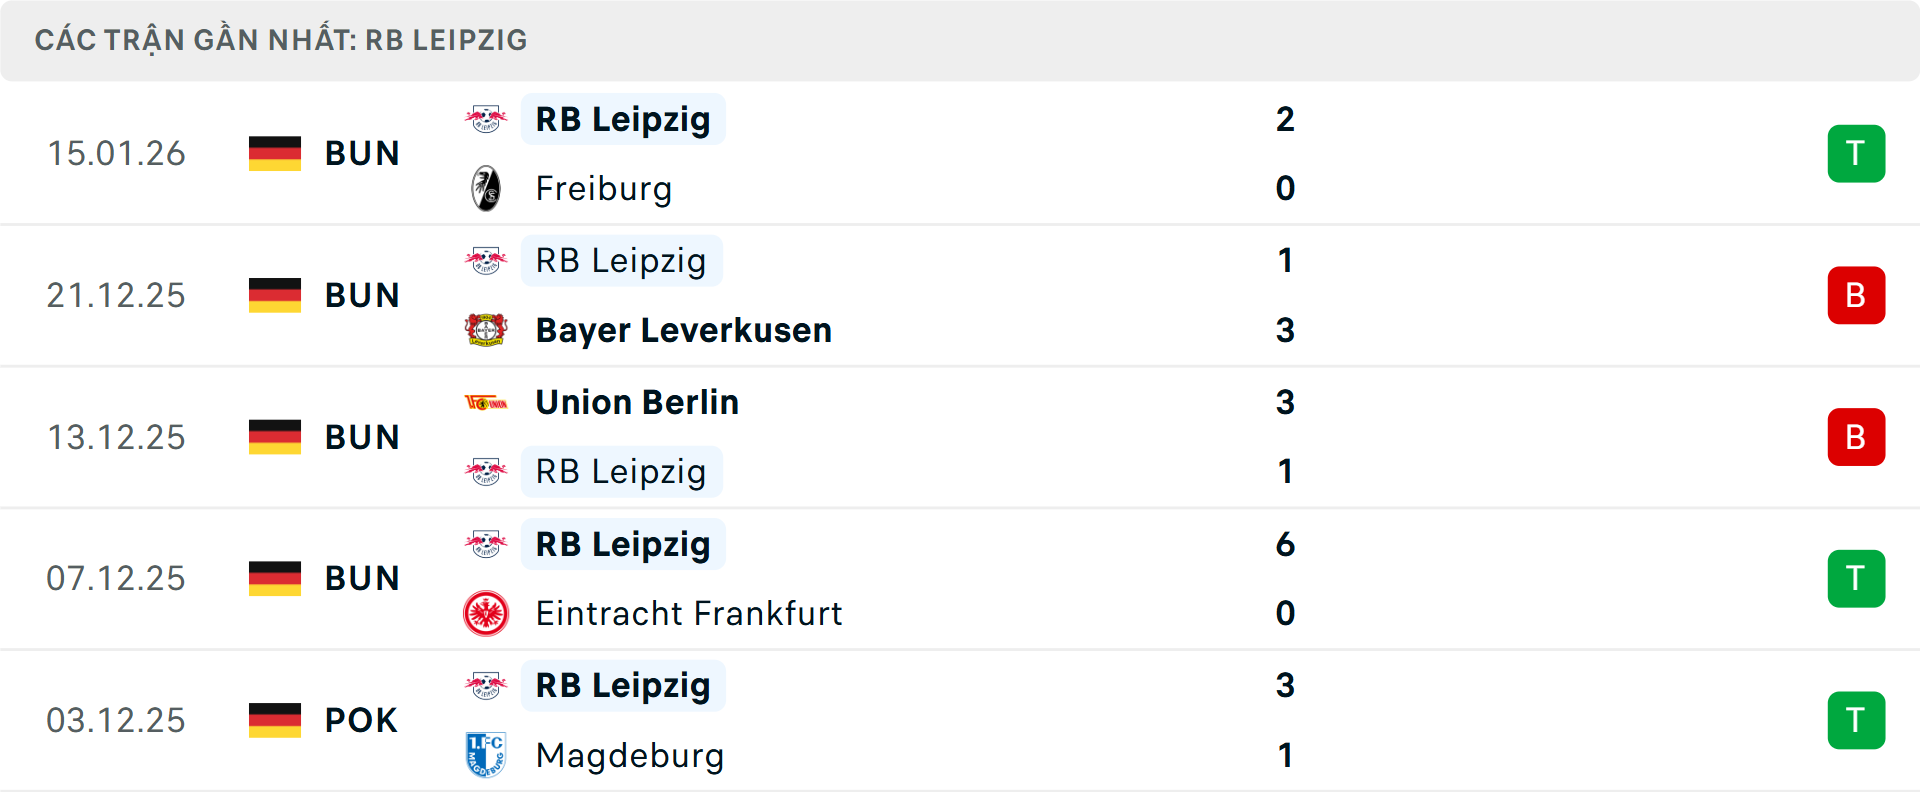Click the date 21.12.25

(116, 295)
